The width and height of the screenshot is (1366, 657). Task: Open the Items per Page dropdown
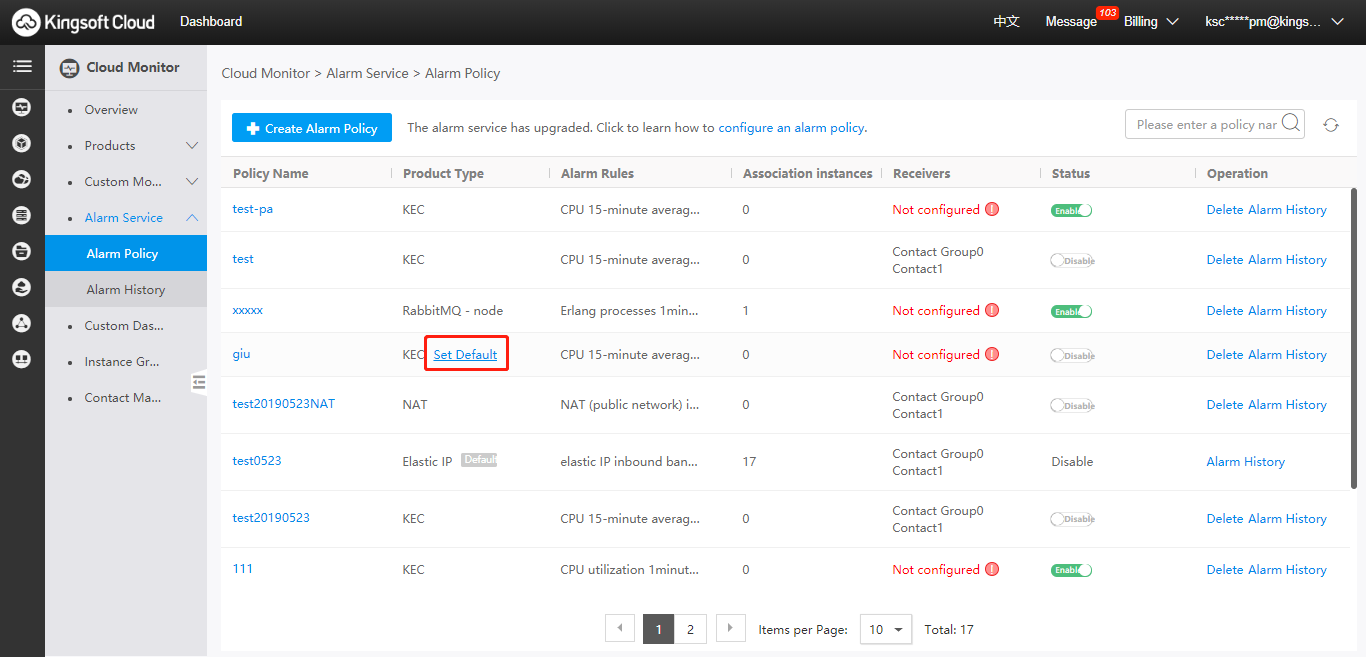tap(885, 629)
